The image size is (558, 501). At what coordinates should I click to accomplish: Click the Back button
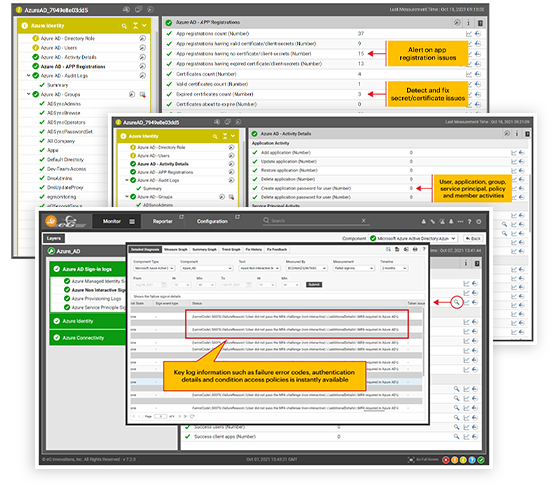pos(473,238)
